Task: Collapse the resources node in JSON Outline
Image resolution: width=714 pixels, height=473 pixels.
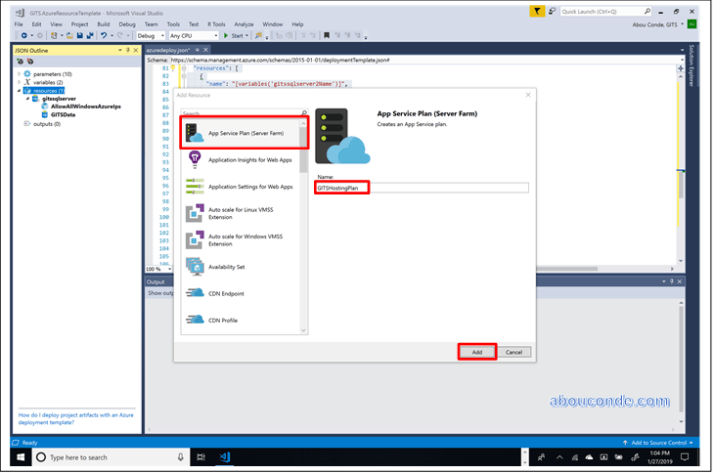Action: pyautogui.click(x=19, y=91)
